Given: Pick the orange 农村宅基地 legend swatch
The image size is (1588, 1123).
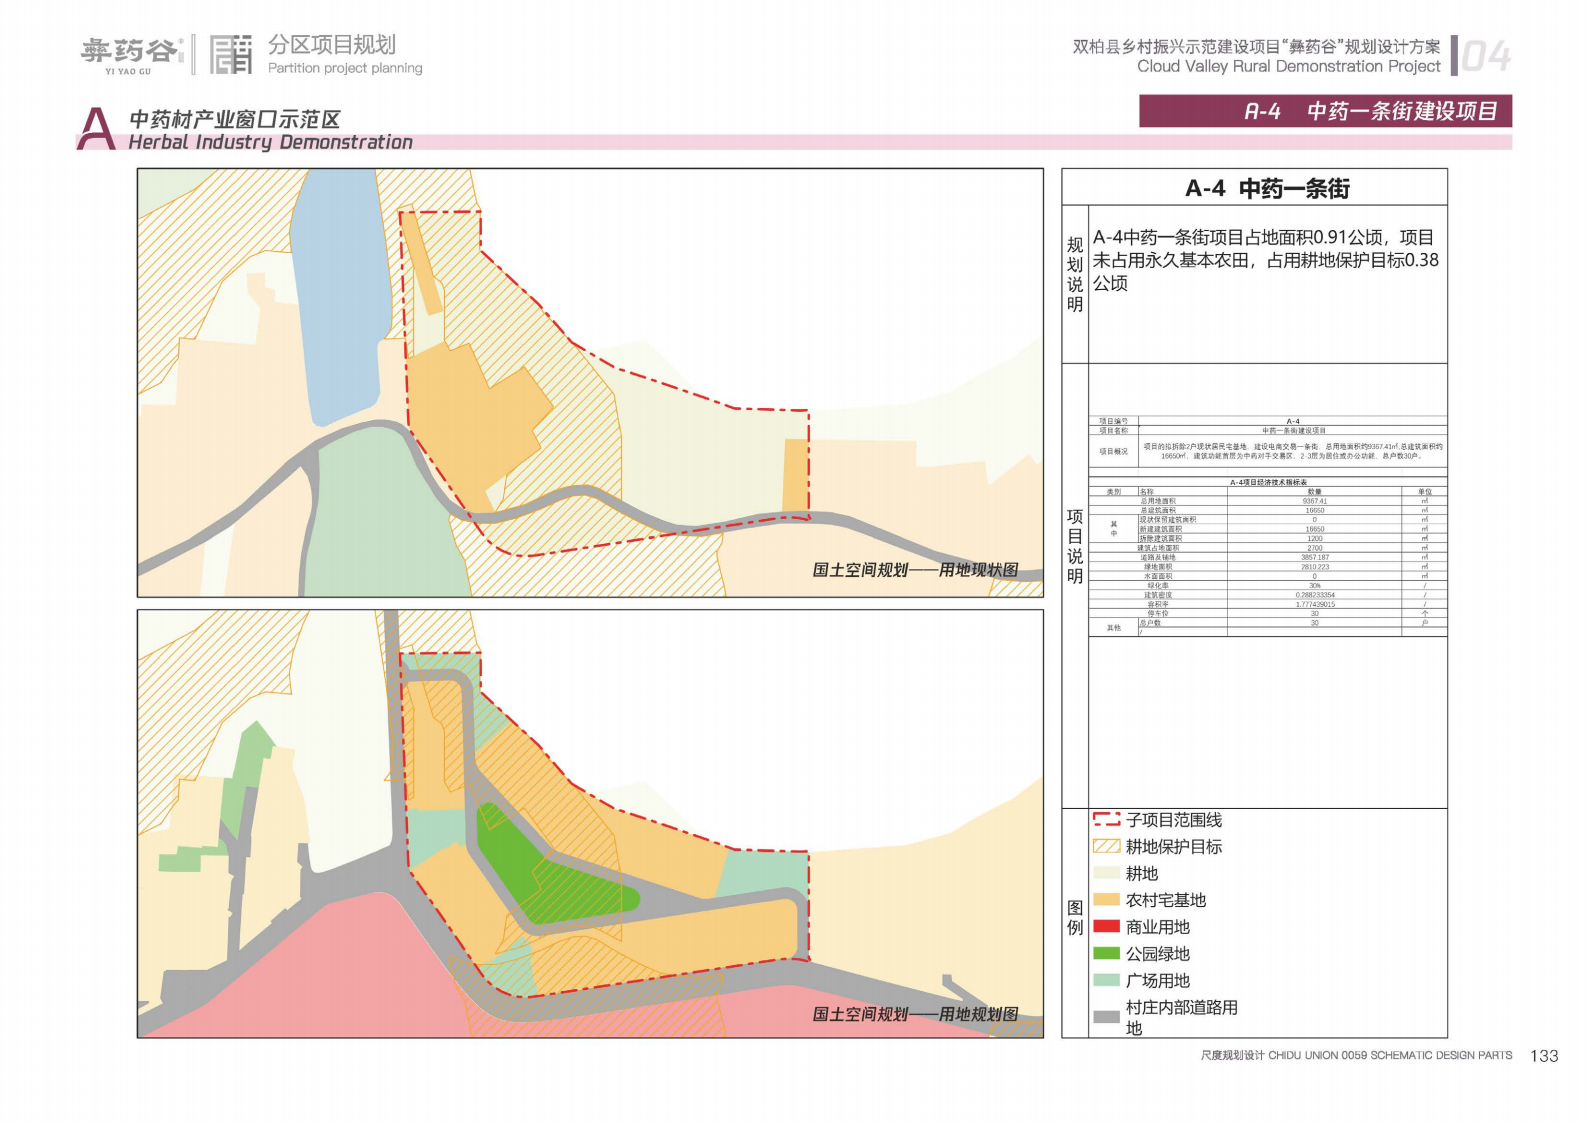Looking at the screenshot, I should pos(1106,900).
